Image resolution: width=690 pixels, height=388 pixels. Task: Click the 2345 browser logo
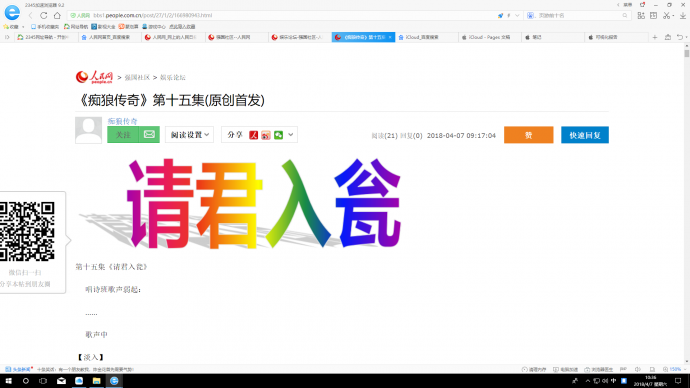pyautogui.click(x=12, y=12)
